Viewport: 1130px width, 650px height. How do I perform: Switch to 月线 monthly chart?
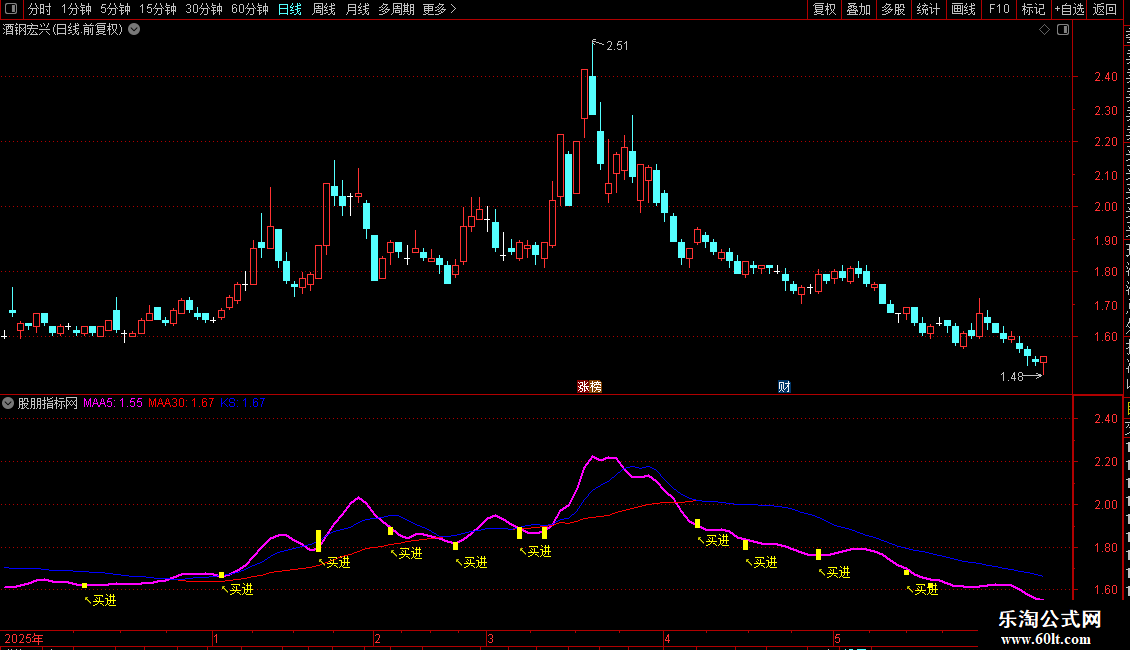click(x=357, y=9)
